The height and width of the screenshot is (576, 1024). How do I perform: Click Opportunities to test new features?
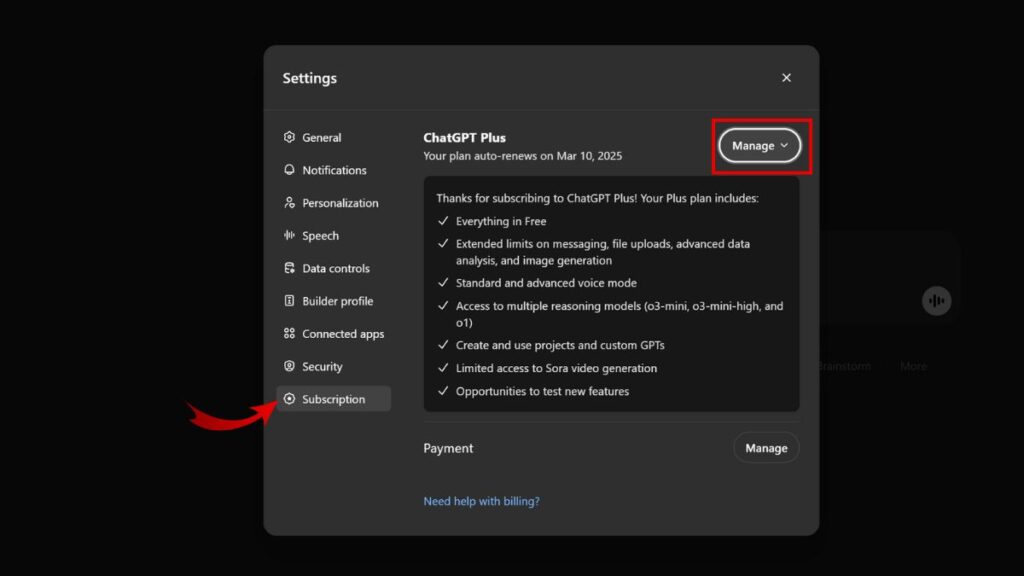[542, 391]
